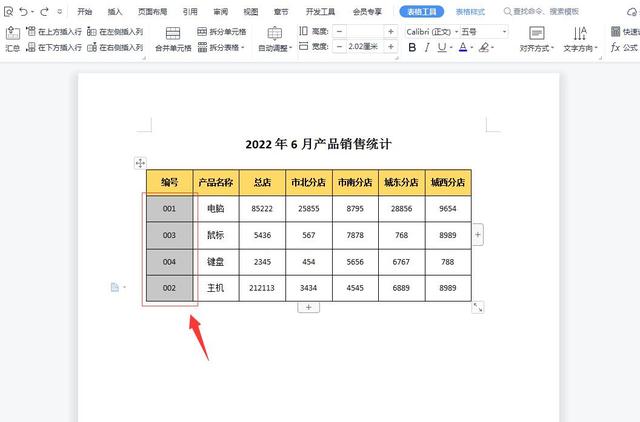The width and height of the screenshot is (640, 422).
Task: Apply the font color A button
Action: click(463, 48)
